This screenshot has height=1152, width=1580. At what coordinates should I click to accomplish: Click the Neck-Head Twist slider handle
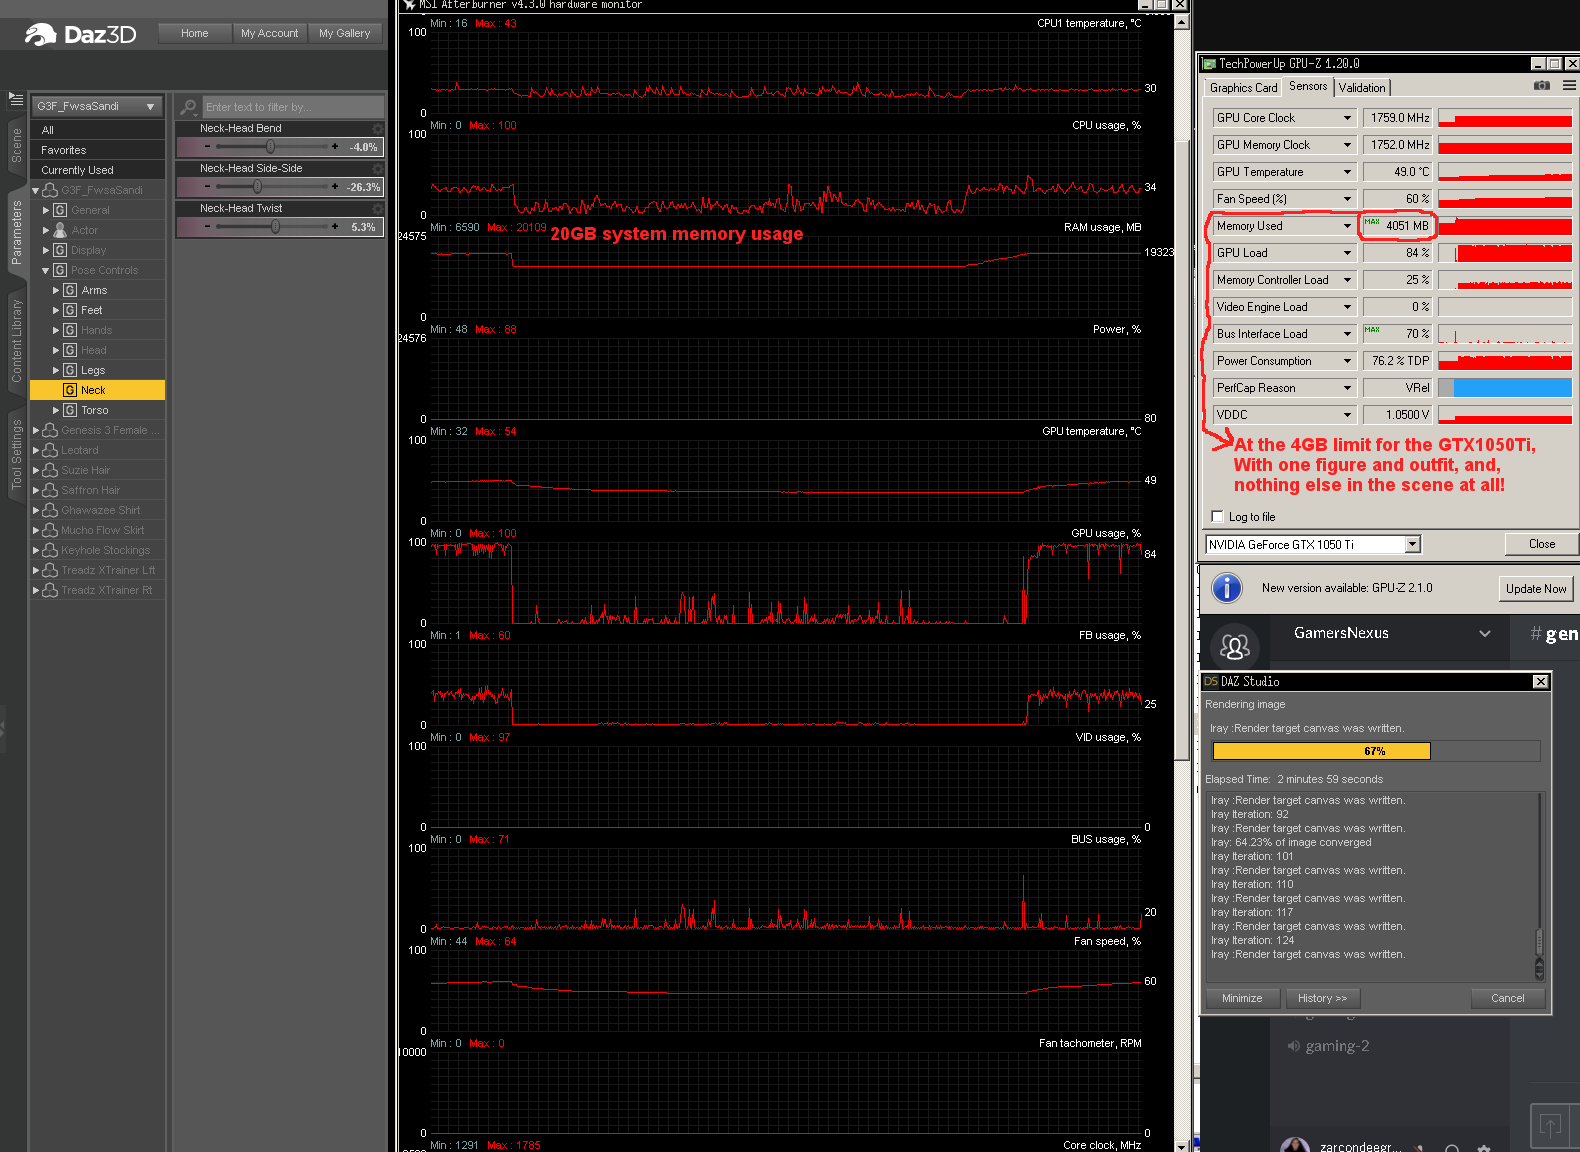[275, 226]
